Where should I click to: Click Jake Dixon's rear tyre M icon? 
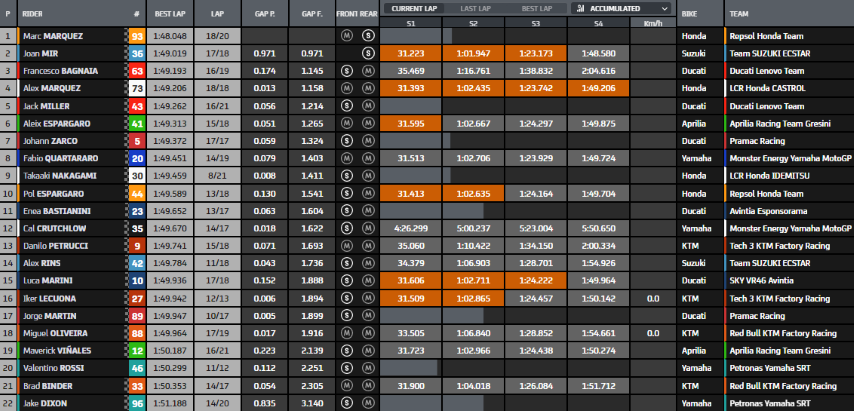click(368, 403)
